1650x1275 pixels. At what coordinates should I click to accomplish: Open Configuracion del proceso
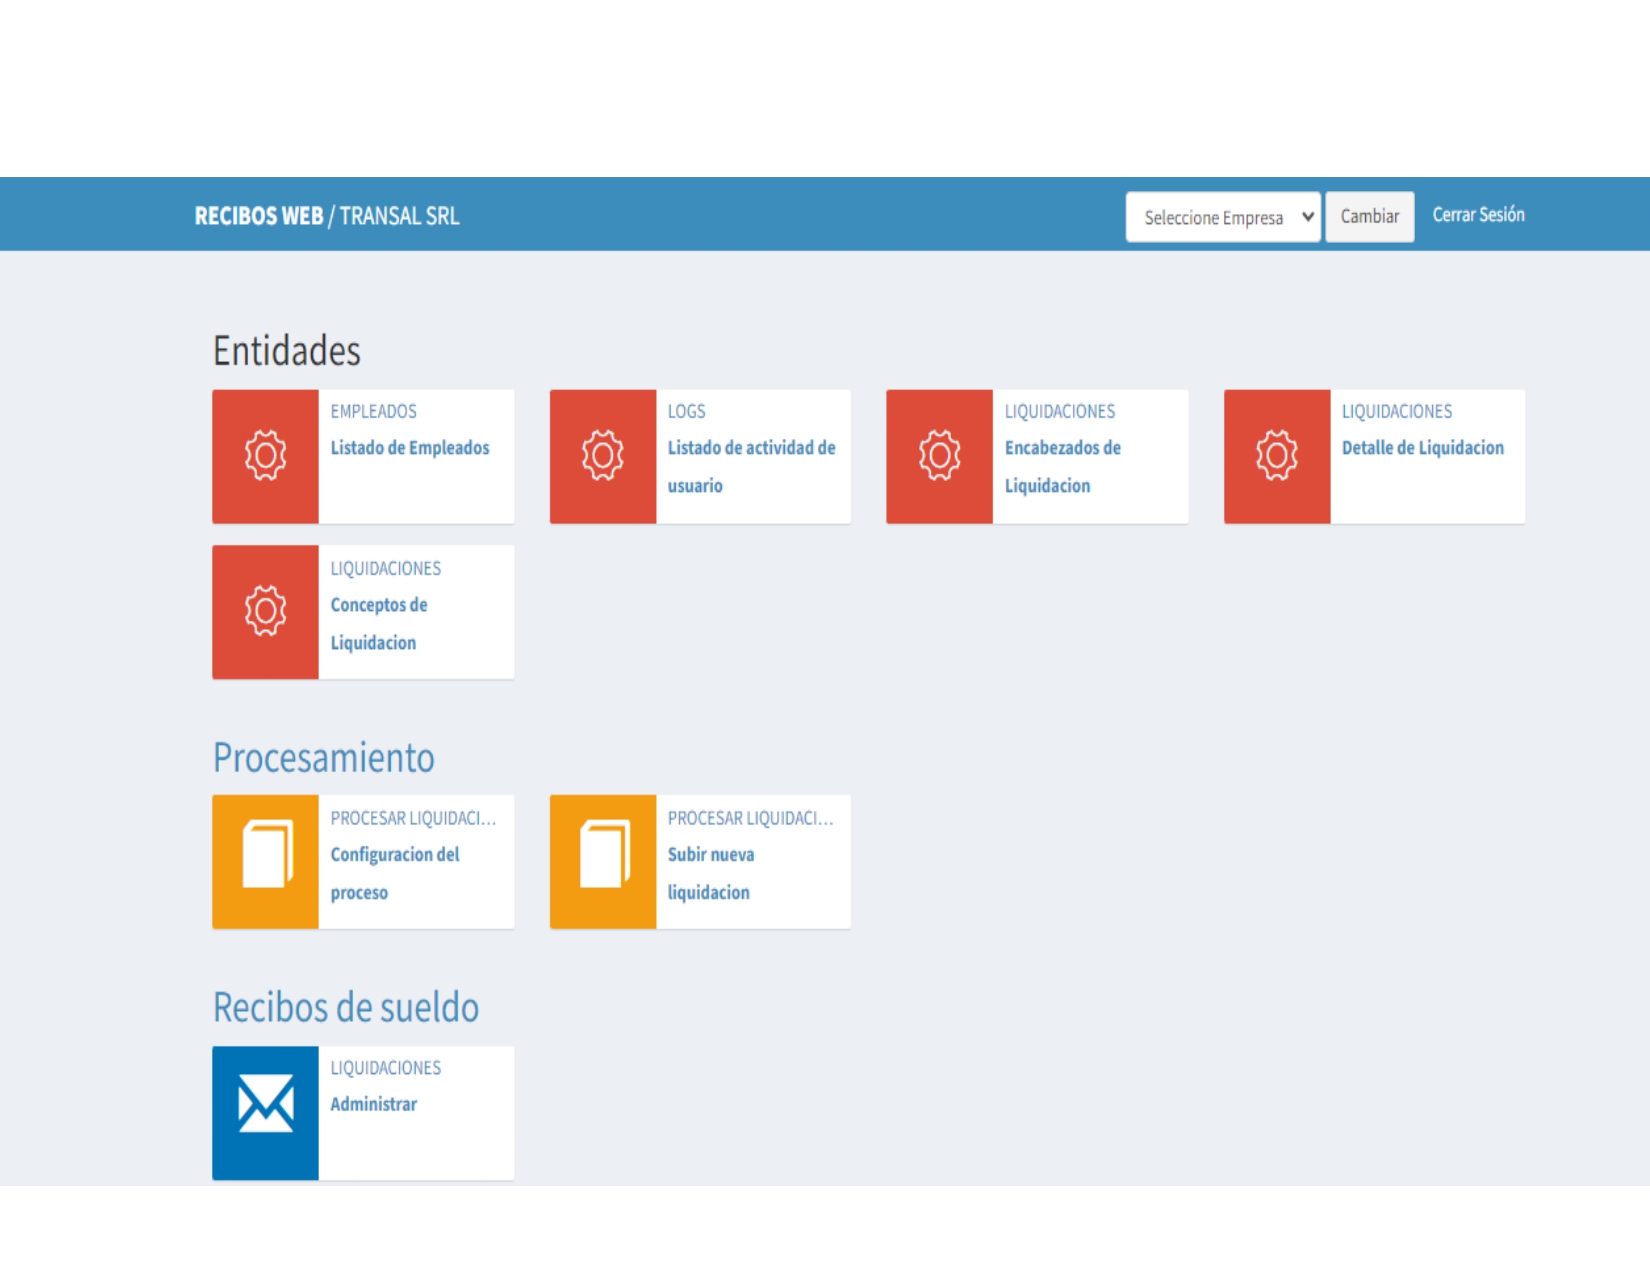point(396,873)
